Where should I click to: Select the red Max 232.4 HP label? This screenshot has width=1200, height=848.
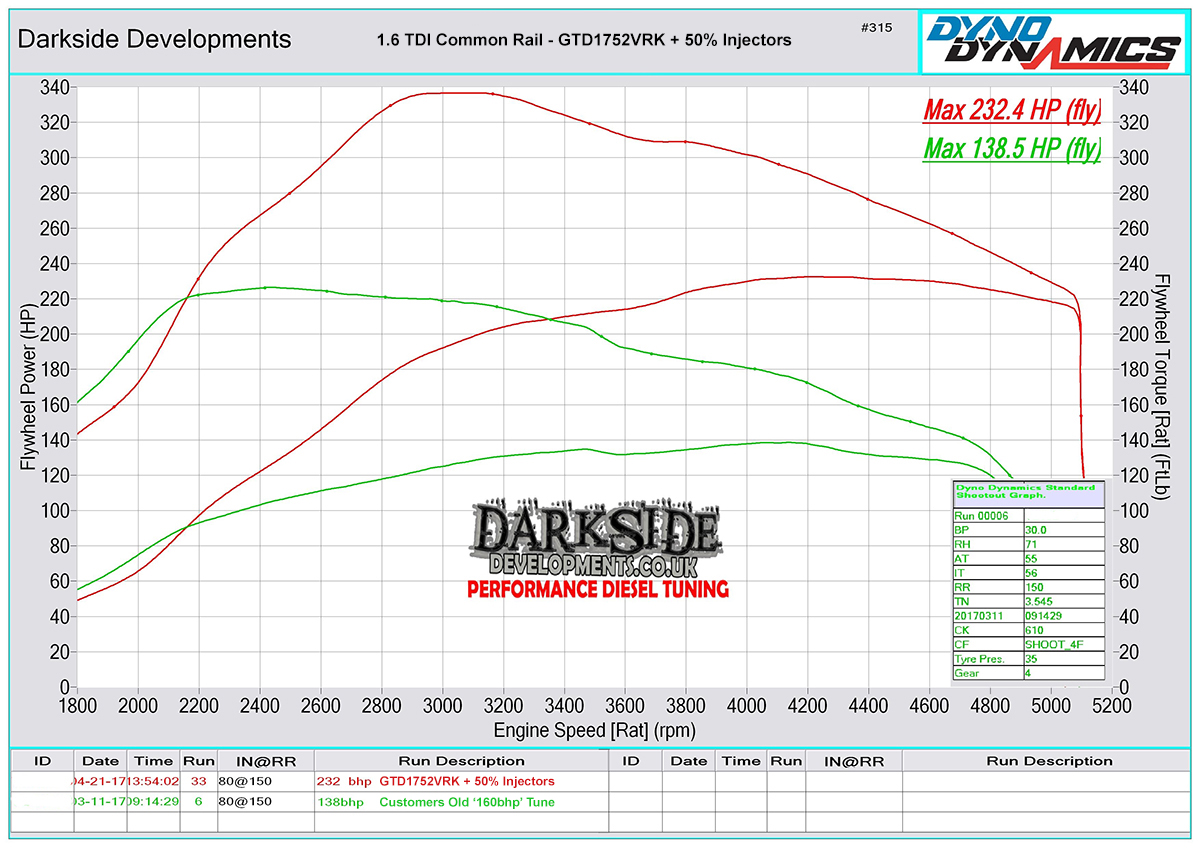tap(1011, 108)
